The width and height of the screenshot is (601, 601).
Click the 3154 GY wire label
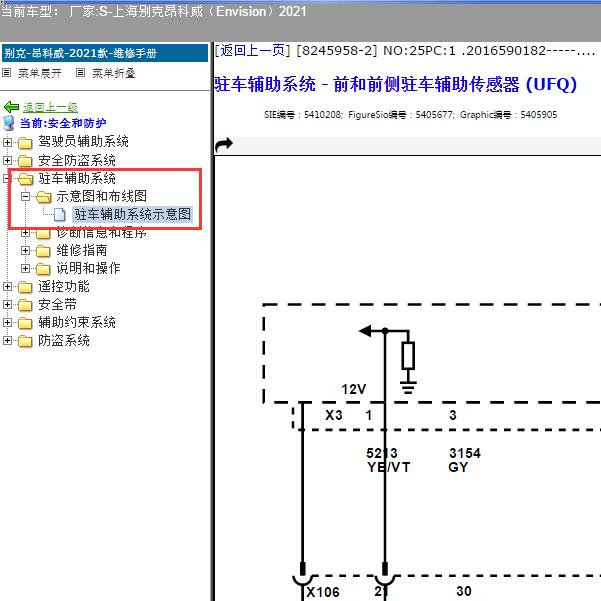click(464, 460)
